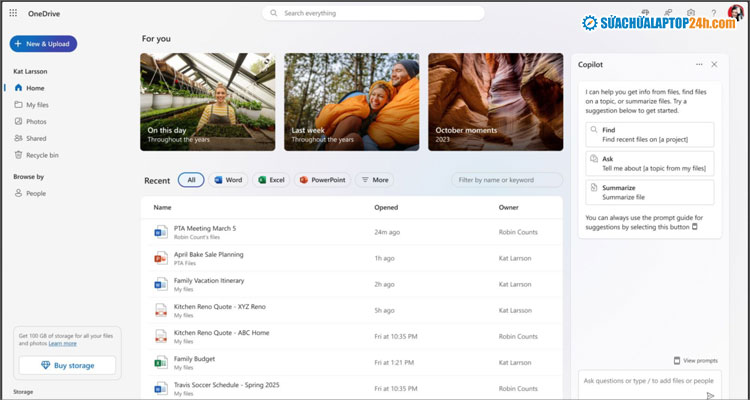Viewport: 750px width, 400px height.
Task: Click Word icon for Travis Soccer Schedule
Action: click(x=161, y=389)
